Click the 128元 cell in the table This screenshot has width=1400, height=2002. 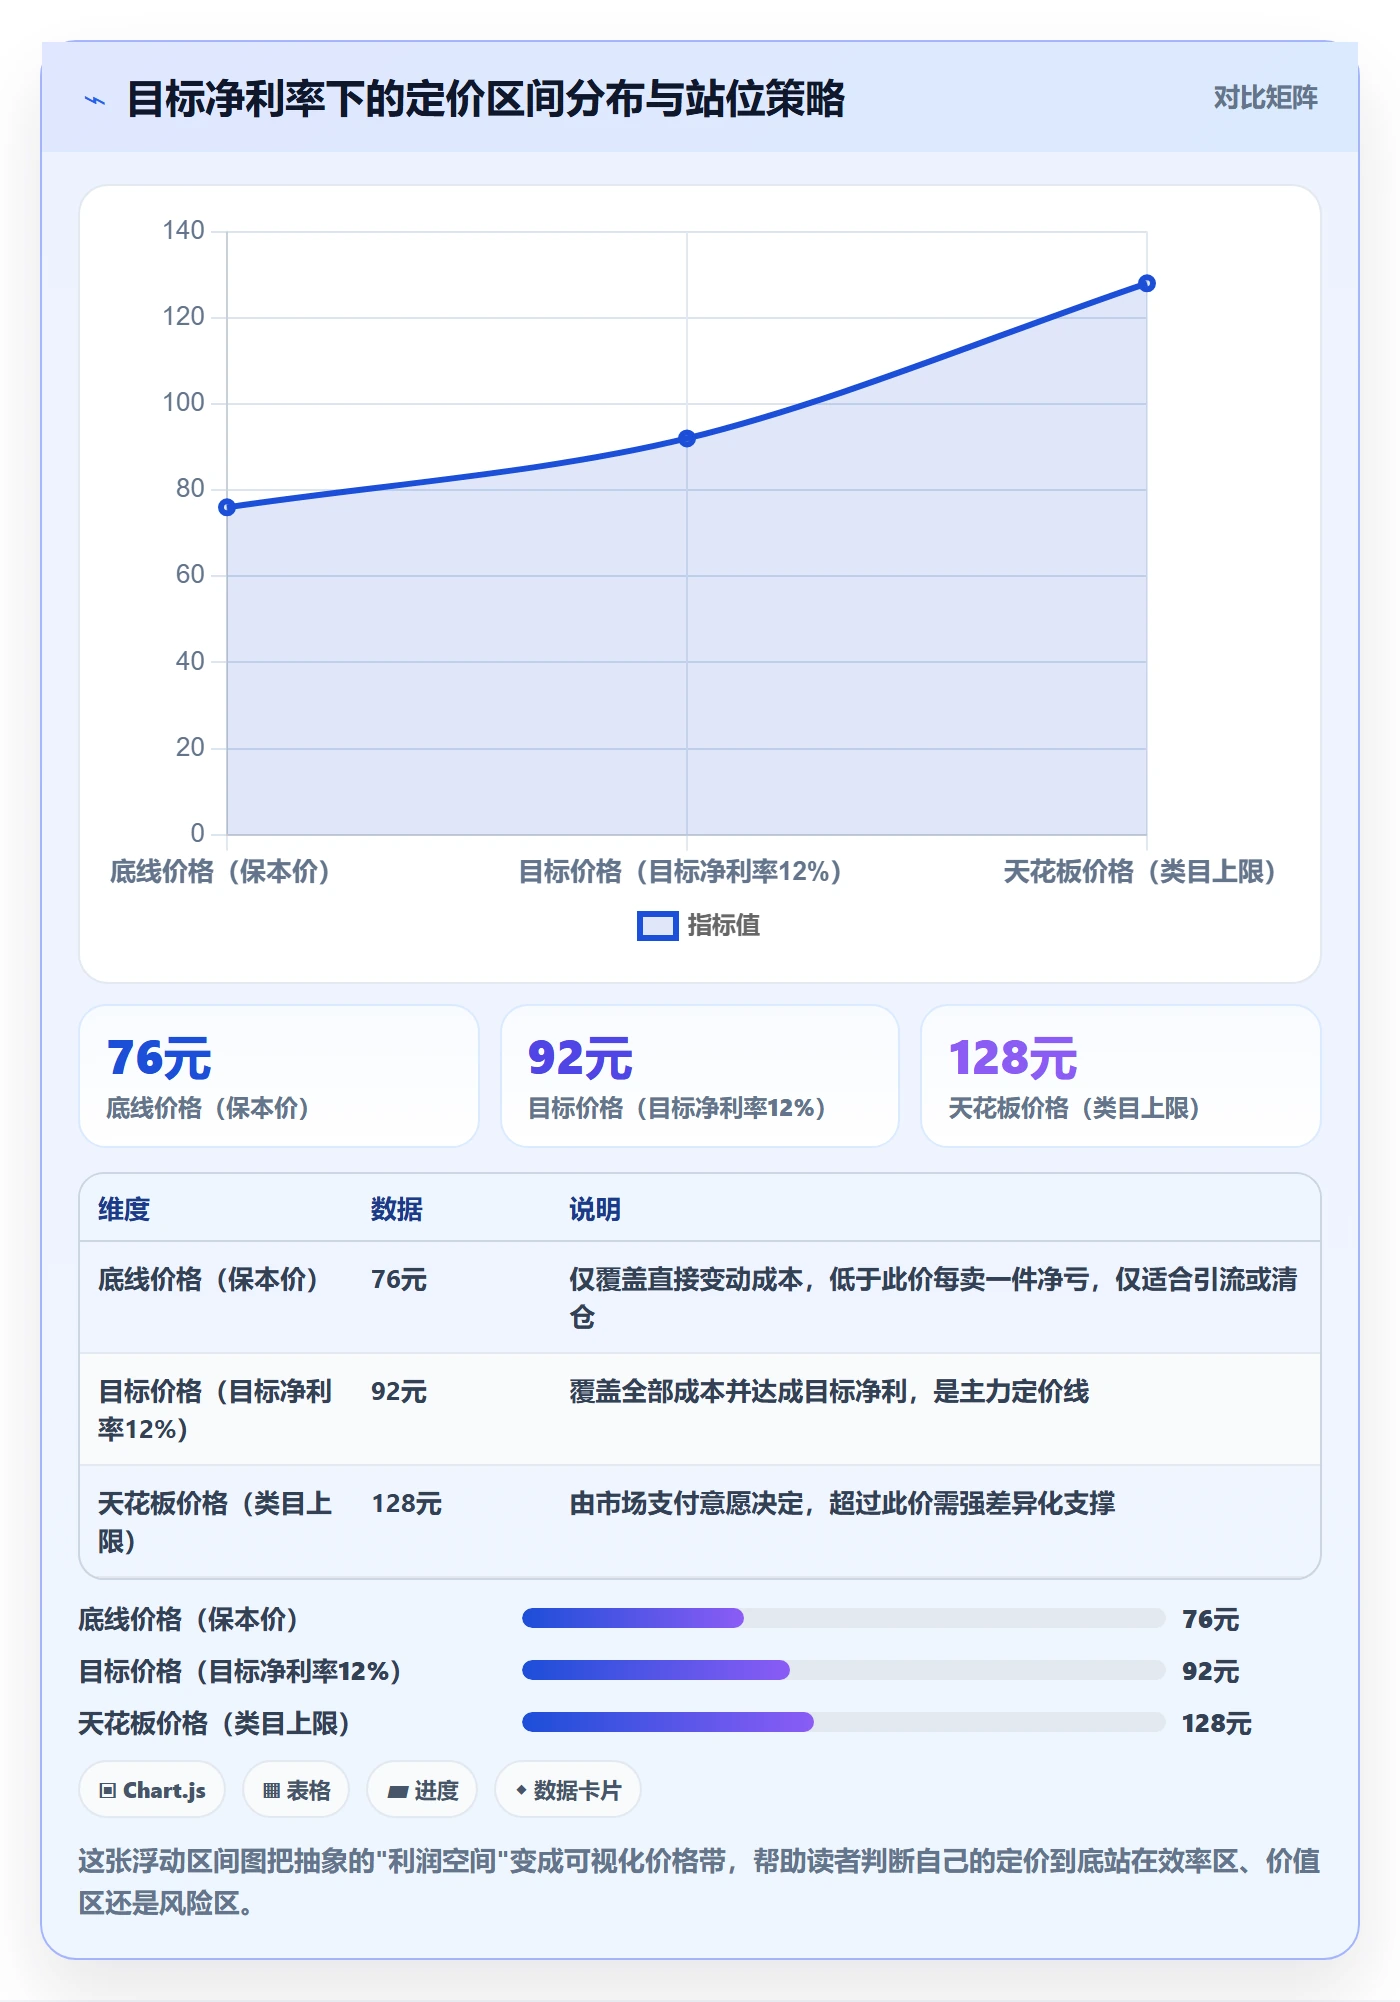pyautogui.click(x=407, y=1503)
